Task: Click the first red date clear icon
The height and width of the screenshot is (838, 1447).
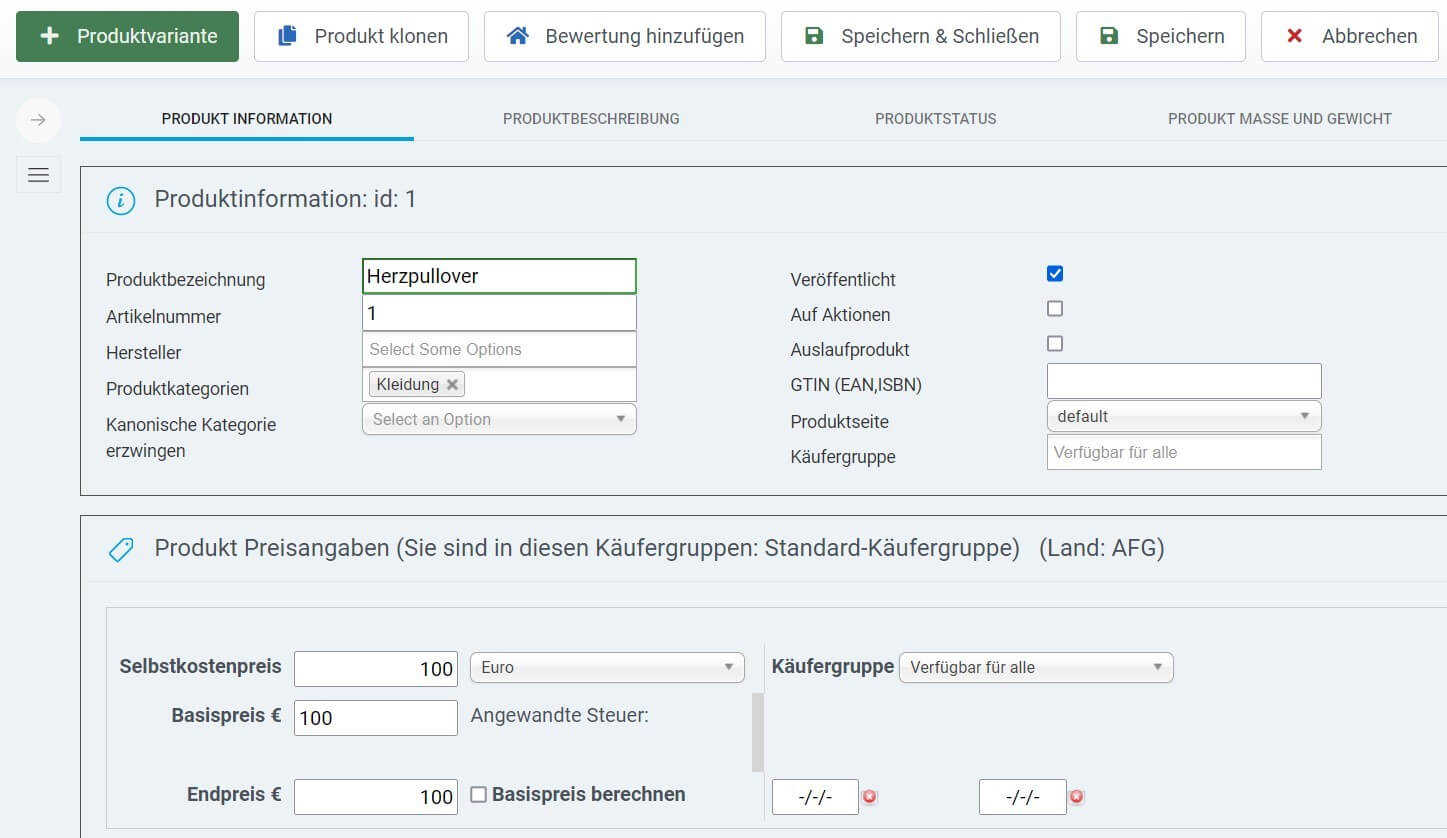Action: point(870,797)
